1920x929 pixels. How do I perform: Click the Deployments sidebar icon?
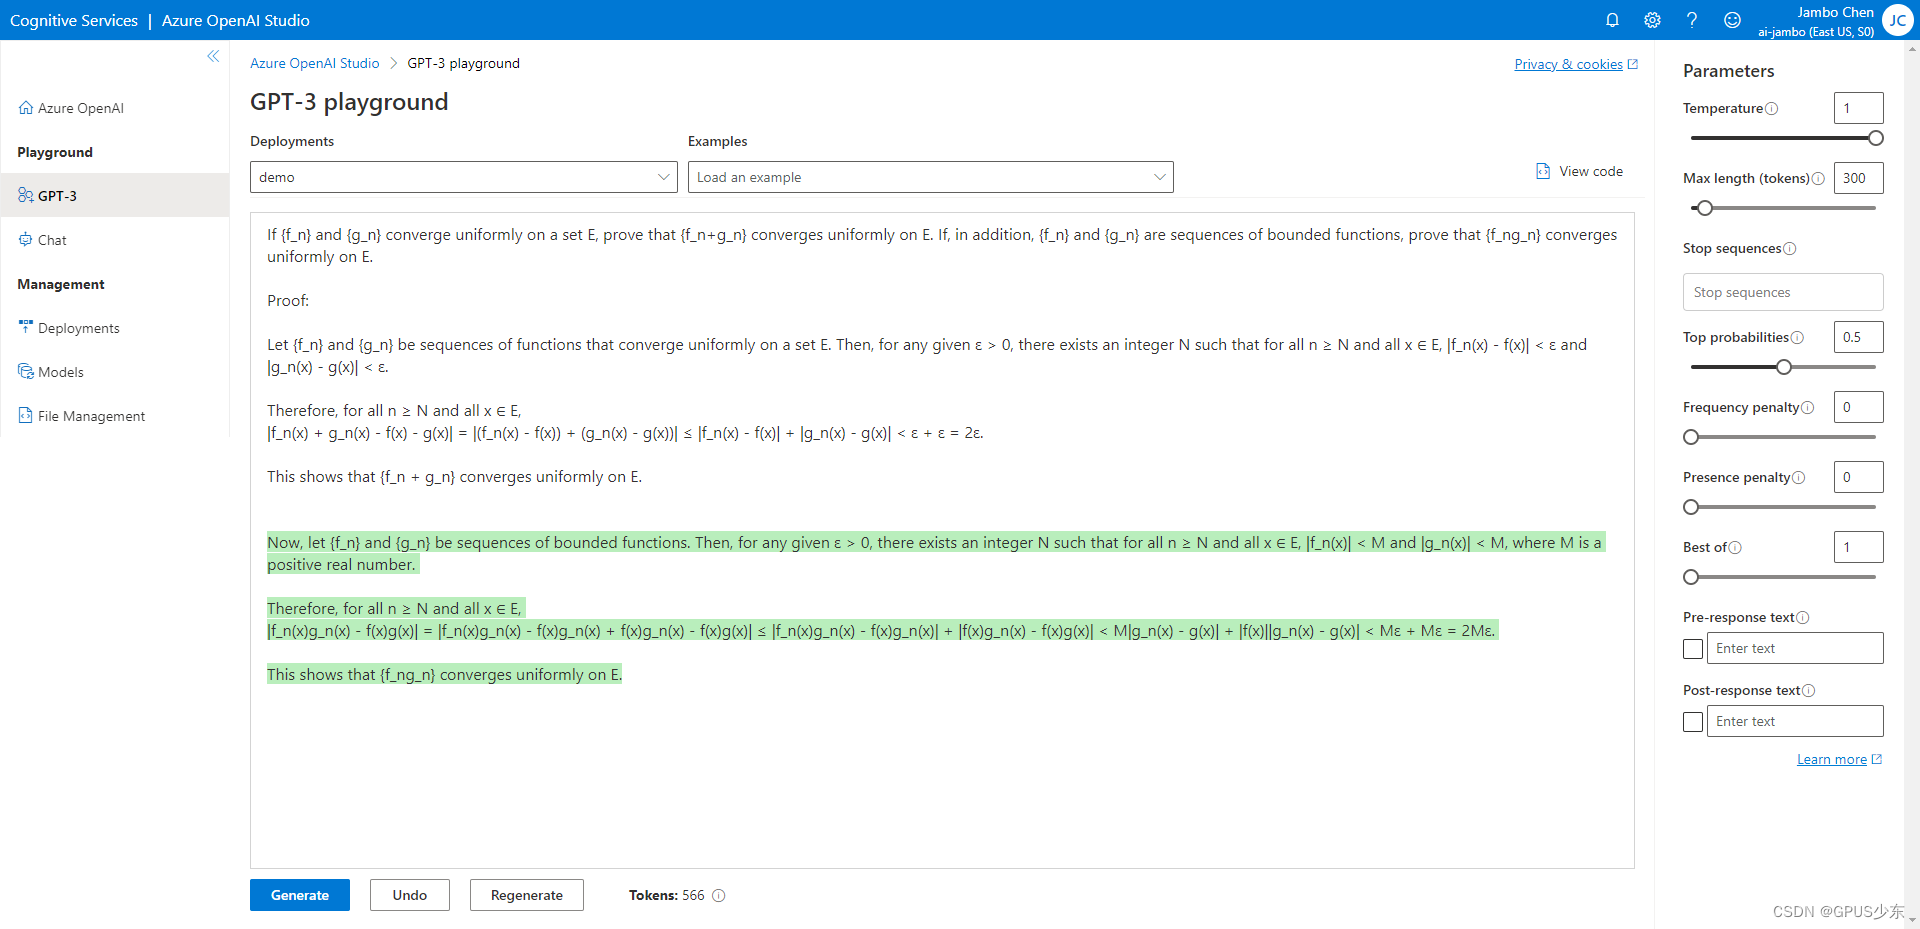point(26,327)
